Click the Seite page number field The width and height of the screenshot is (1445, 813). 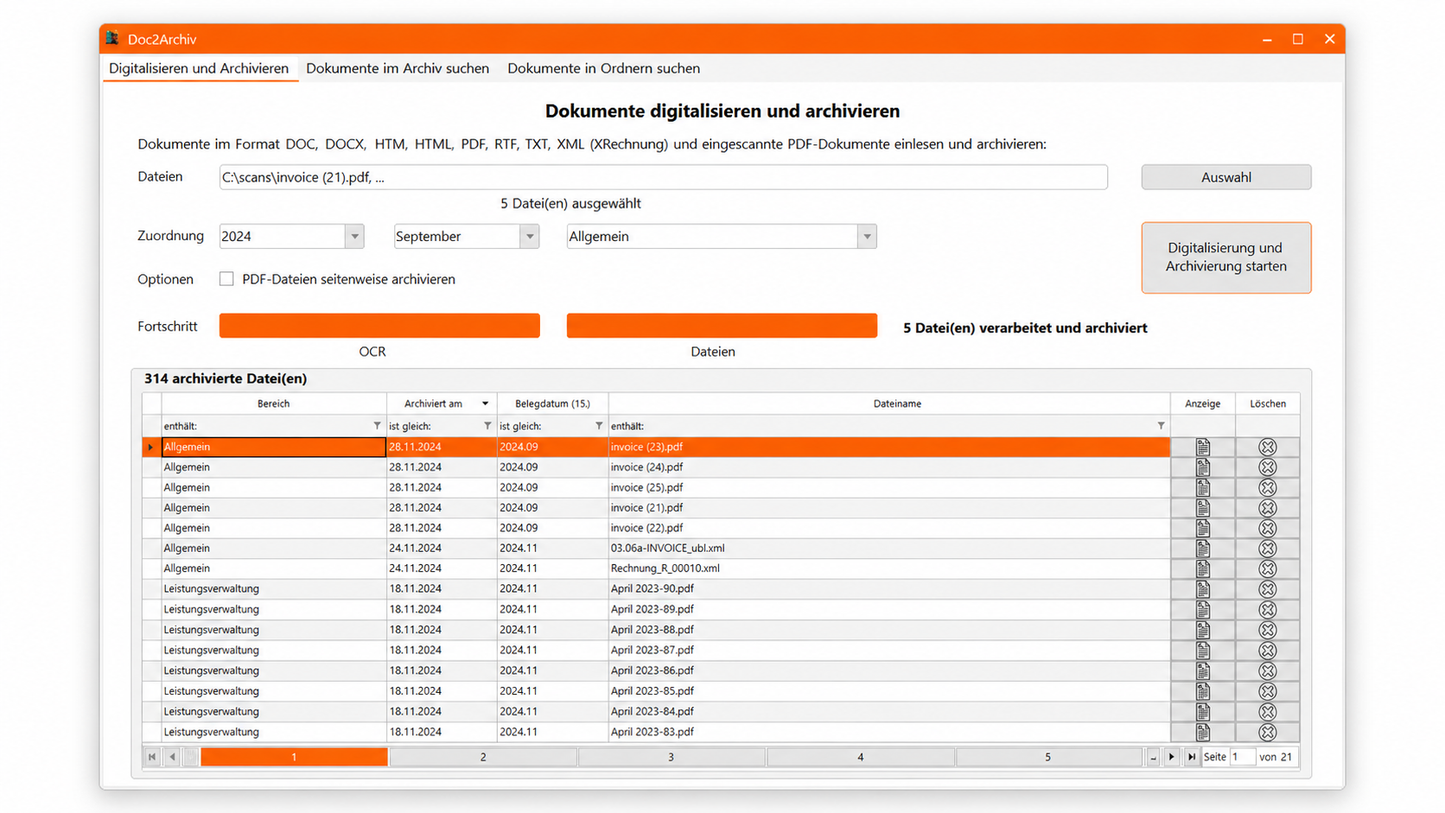point(1243,757)
